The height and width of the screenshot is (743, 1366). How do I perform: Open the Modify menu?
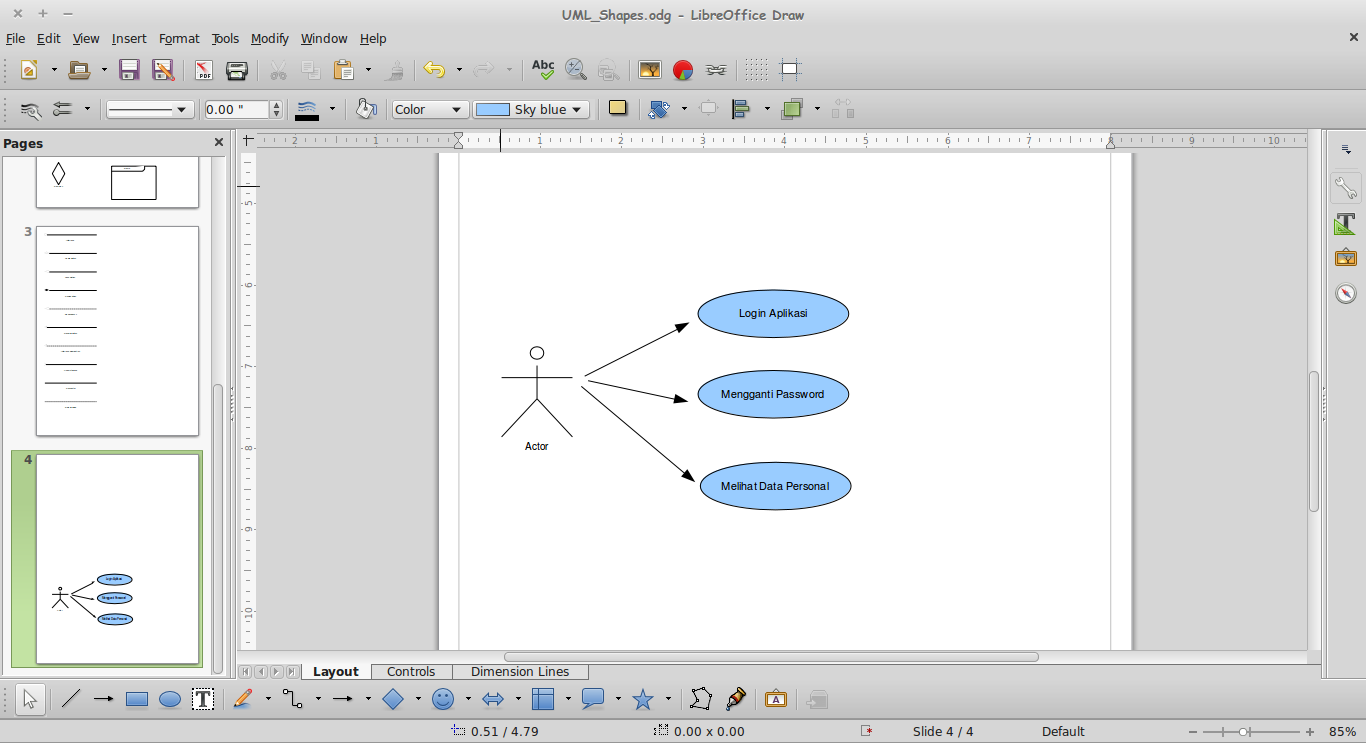269,38
